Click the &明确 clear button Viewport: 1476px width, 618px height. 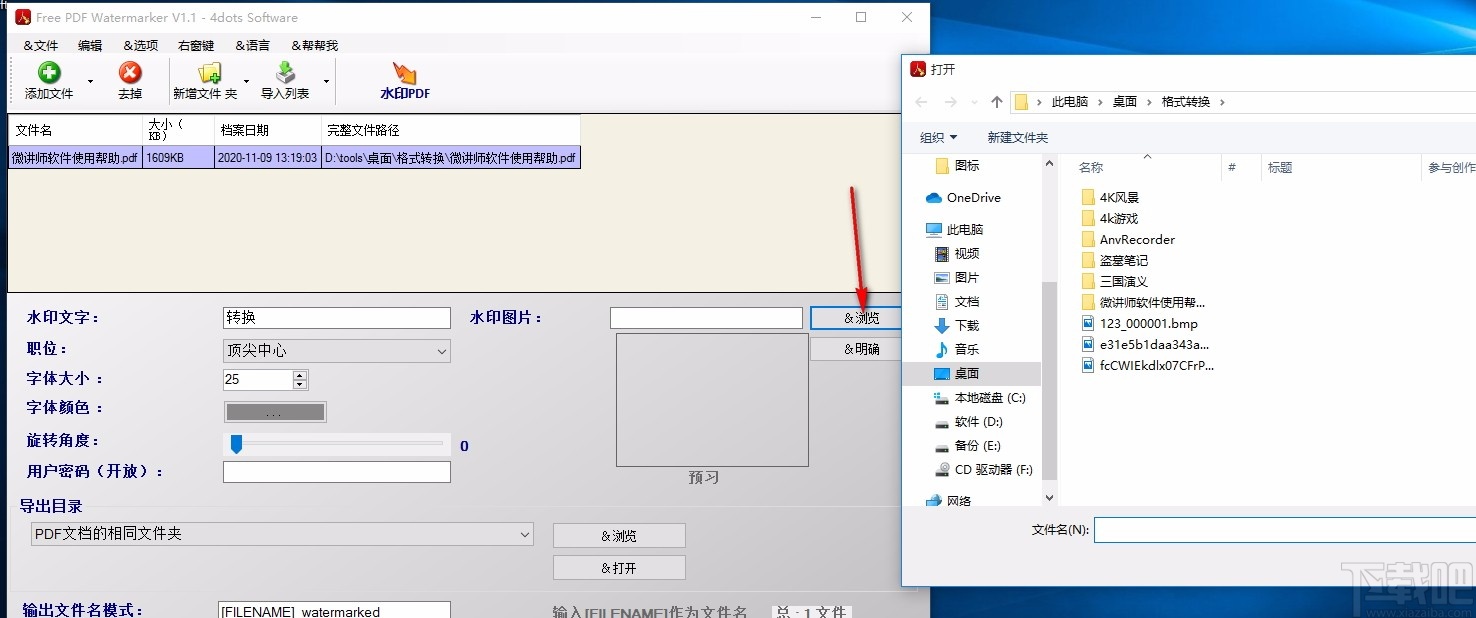click(856, 349)
